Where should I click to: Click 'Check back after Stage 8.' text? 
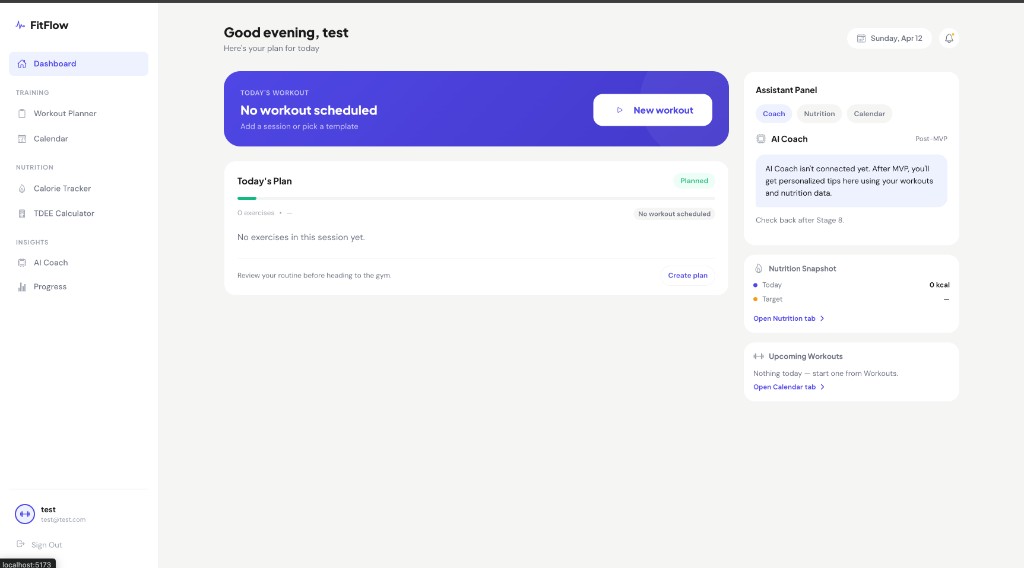click(799, 221)
